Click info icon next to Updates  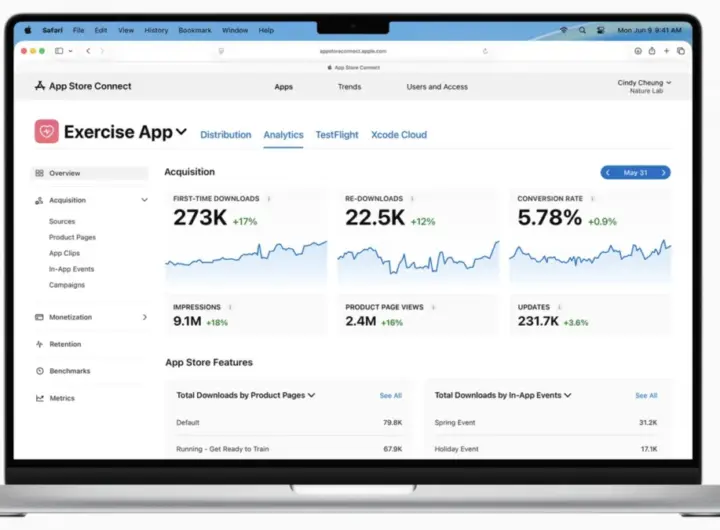pyautogui.click(x=559, y=307)
